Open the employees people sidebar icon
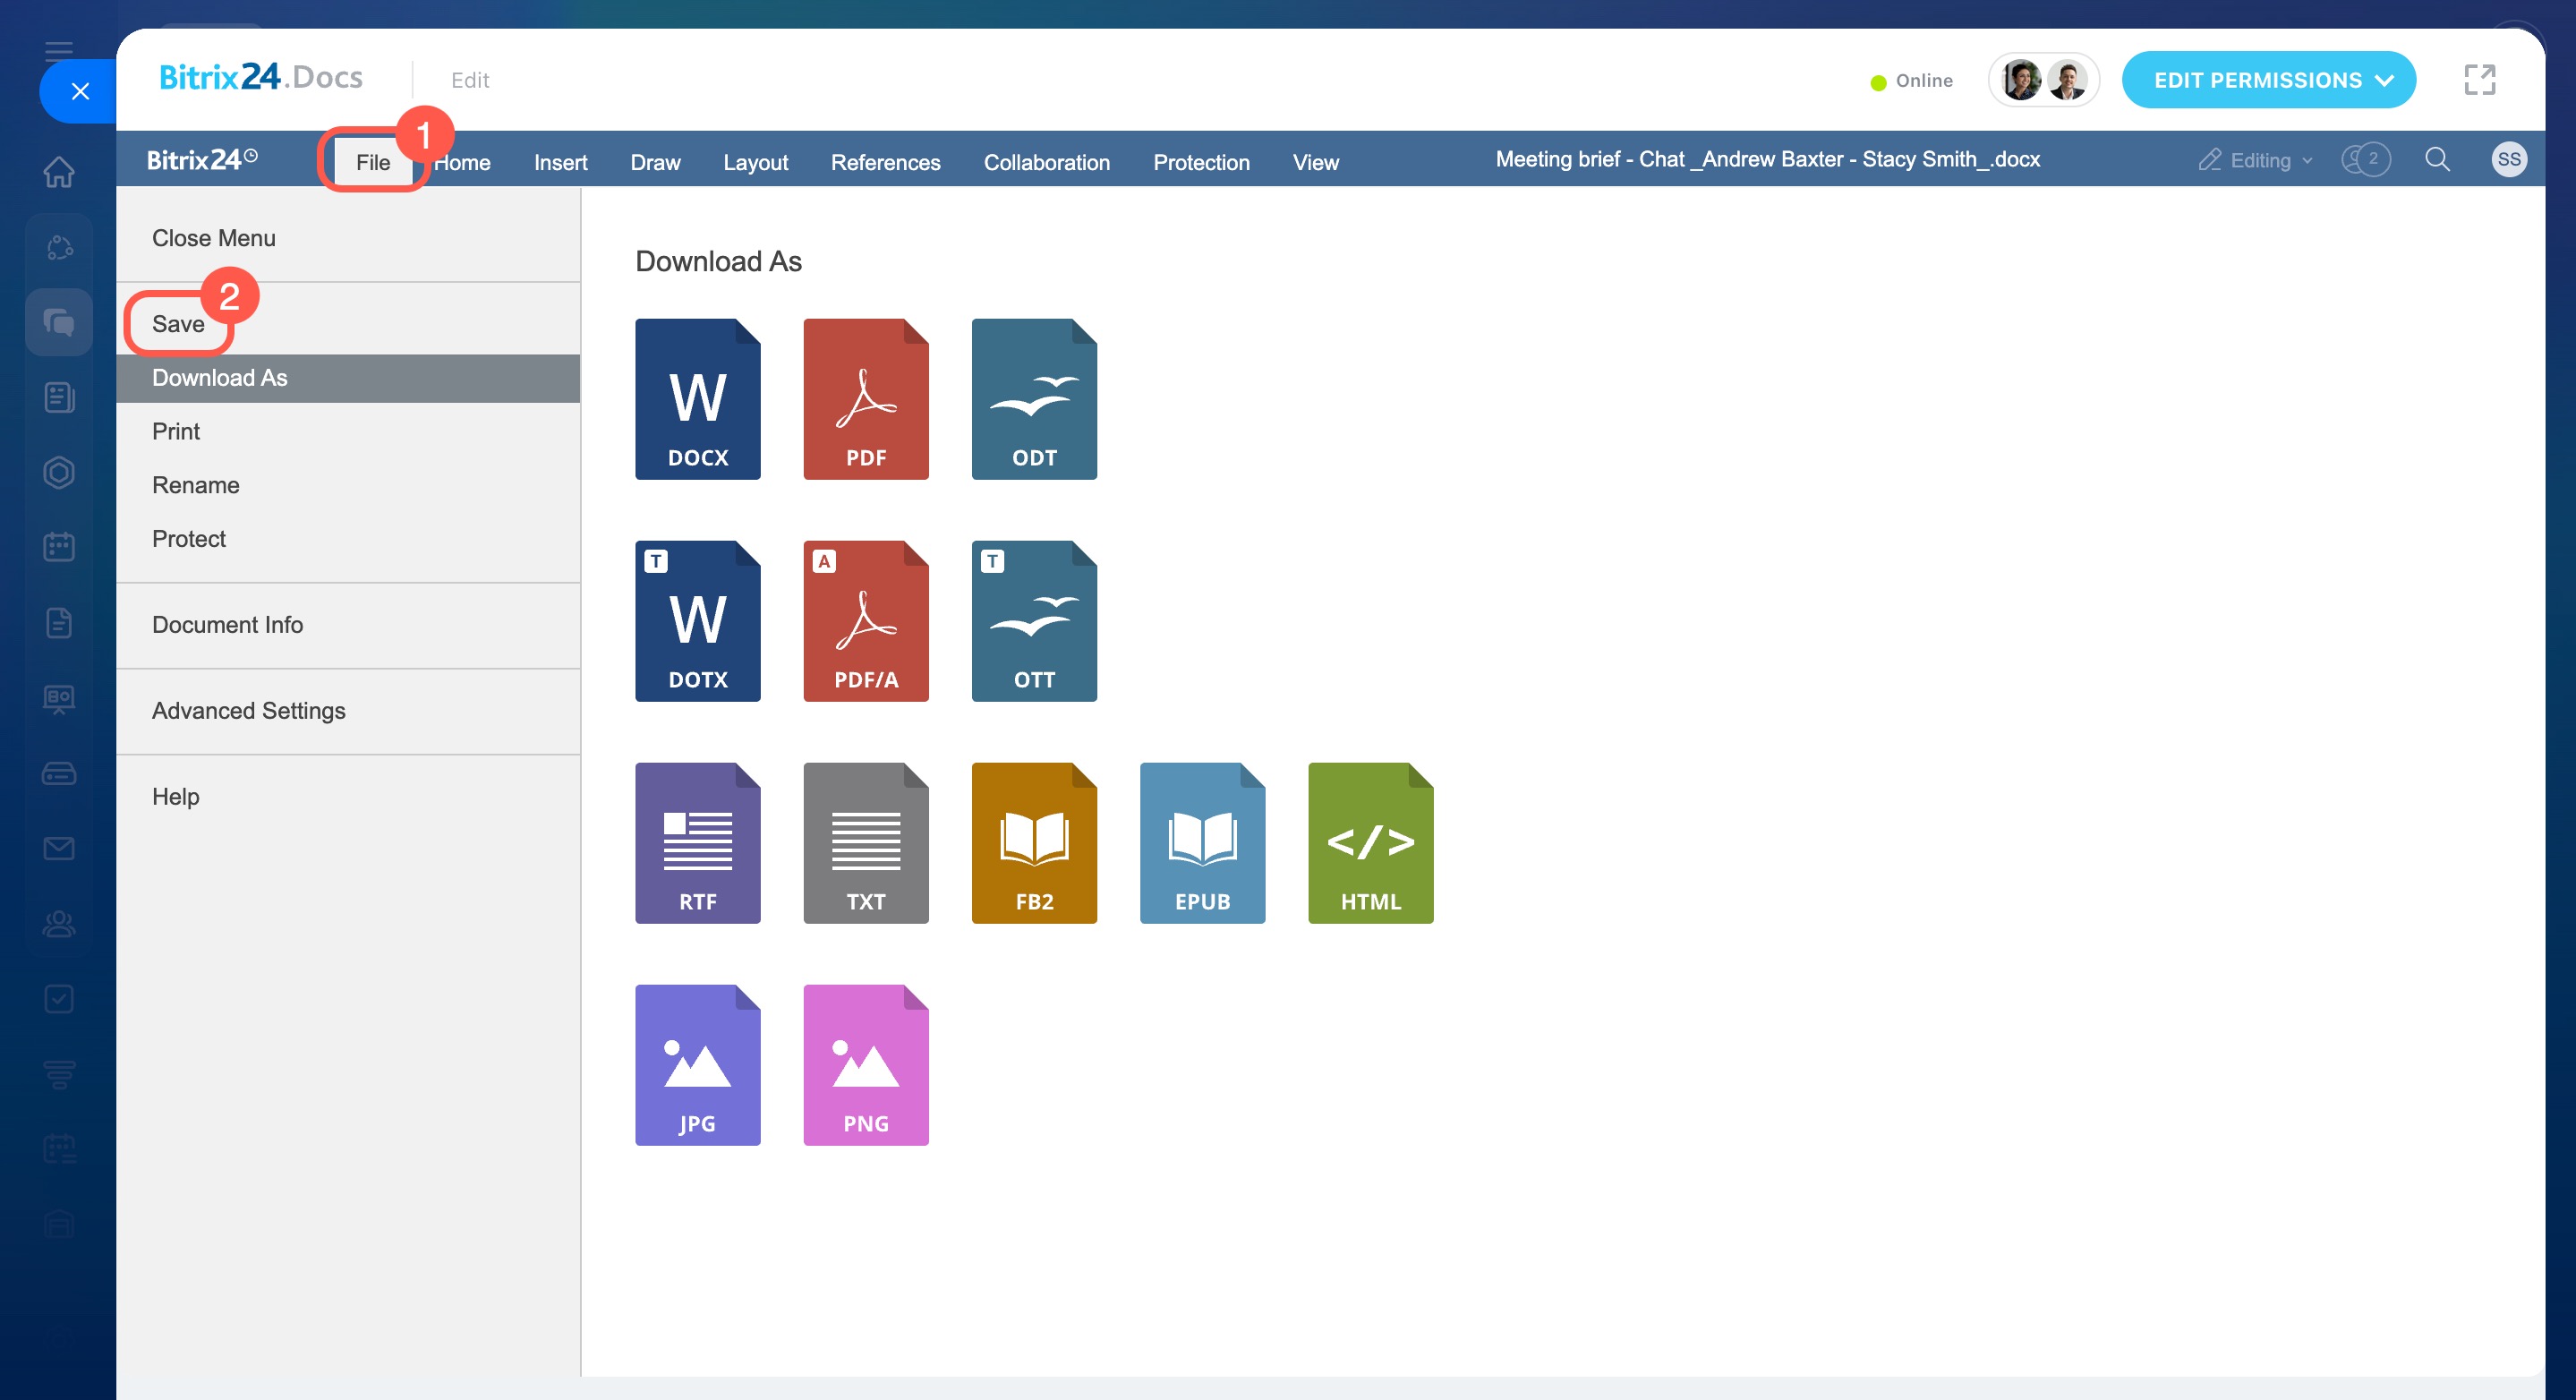The height and width of the screenshot is (1400, 2576). pyautogui.click(x=59, y=923)
